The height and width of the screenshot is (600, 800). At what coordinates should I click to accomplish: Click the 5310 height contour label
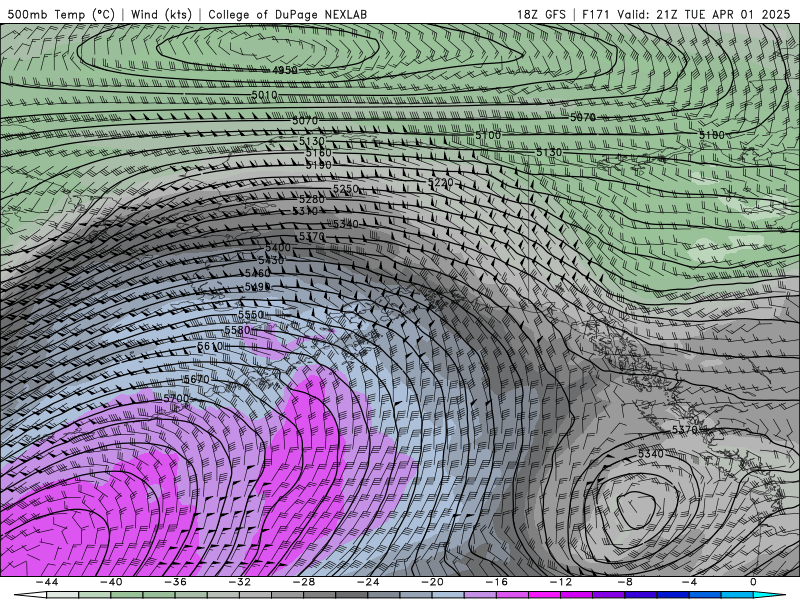(305, 211)
